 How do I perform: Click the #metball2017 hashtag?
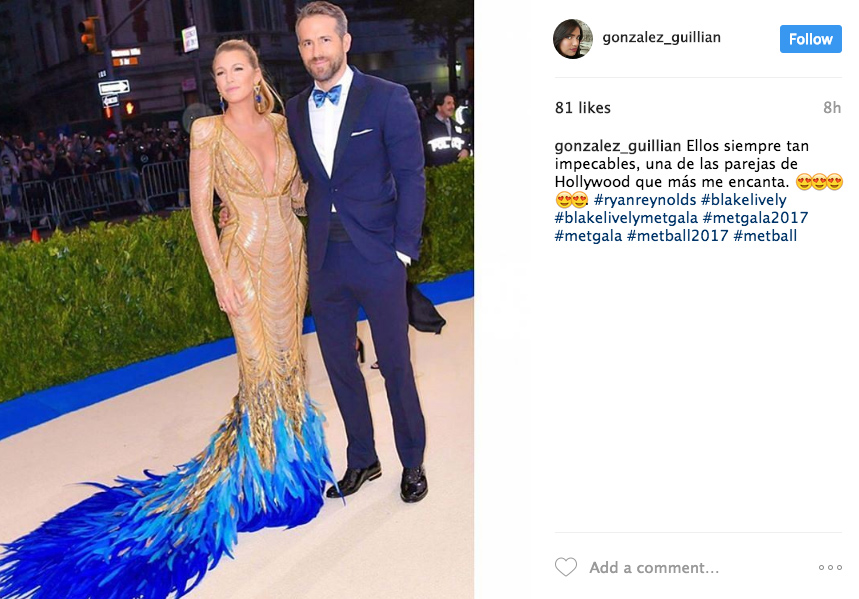[x=677, y=236]
